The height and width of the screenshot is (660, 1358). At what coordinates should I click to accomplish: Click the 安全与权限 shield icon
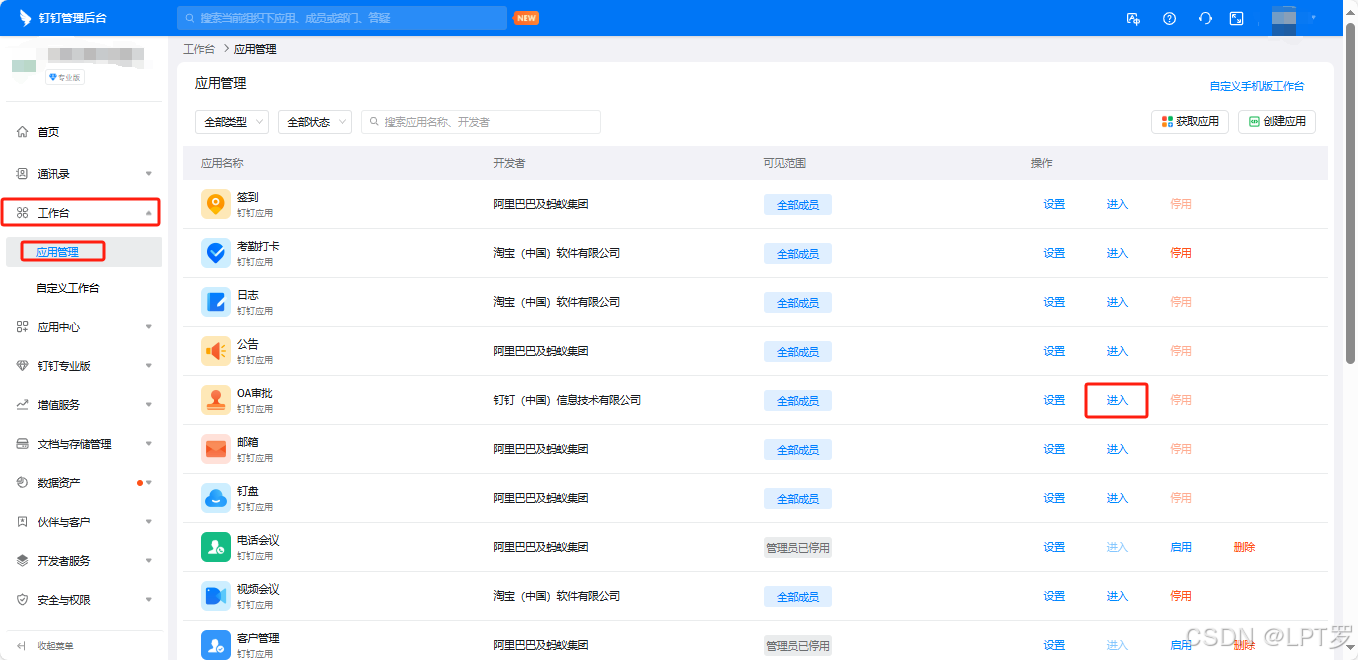22,600
